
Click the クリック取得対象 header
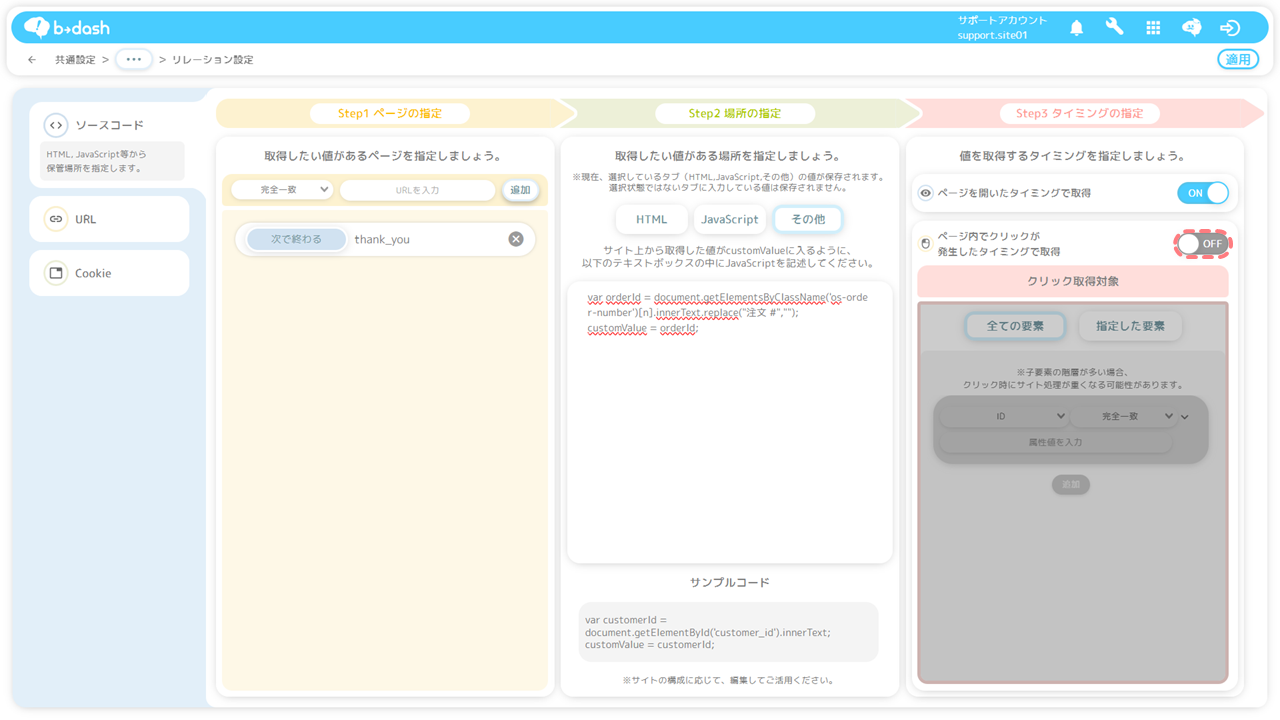click(x=1073, y=281)
